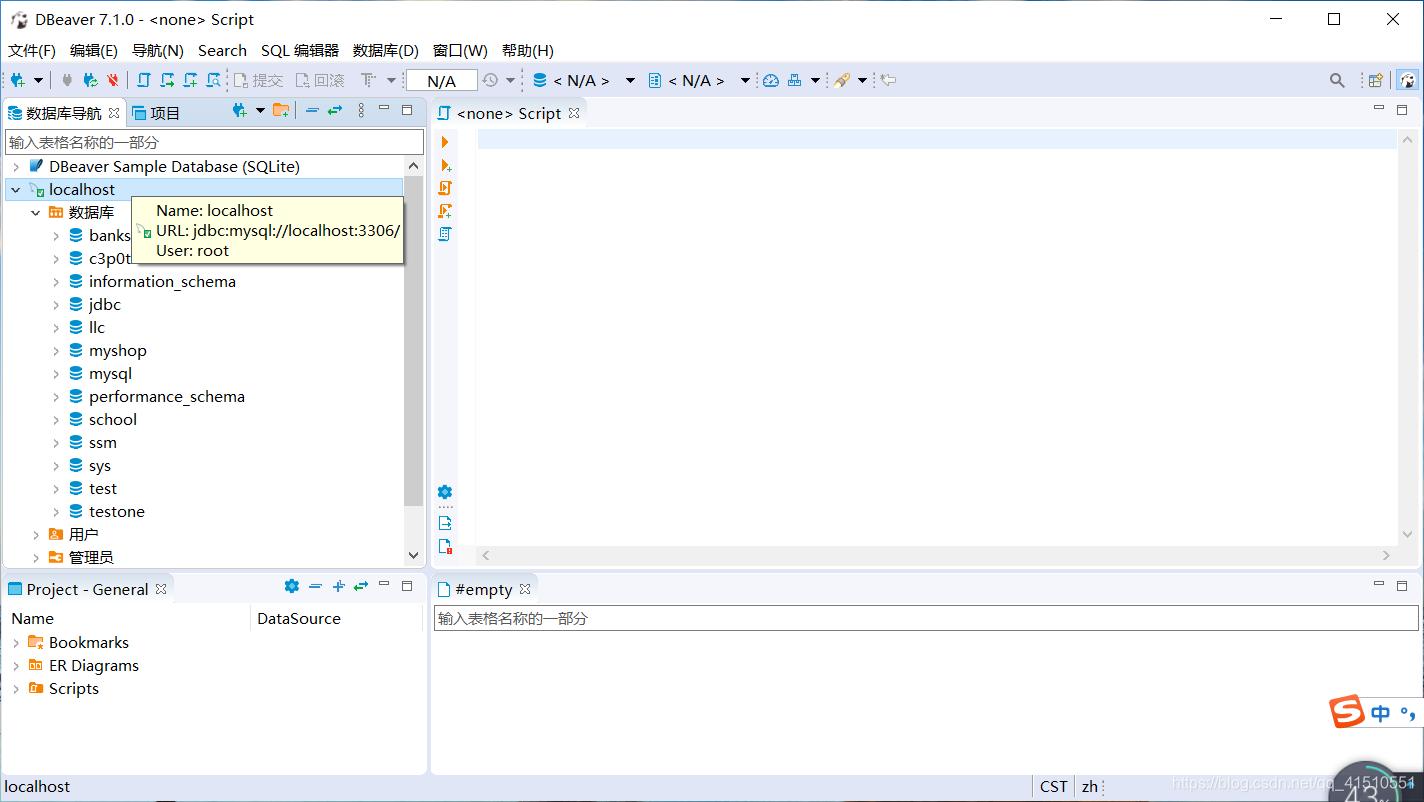Click the Connect plug icon in main toolbar
The image size is (1424, 802).
coord(67,80)
